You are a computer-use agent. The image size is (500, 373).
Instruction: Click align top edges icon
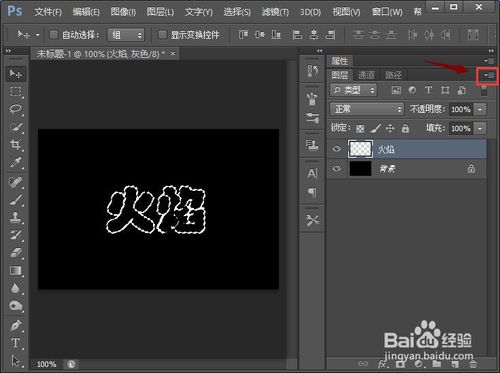tap(243, 34)
